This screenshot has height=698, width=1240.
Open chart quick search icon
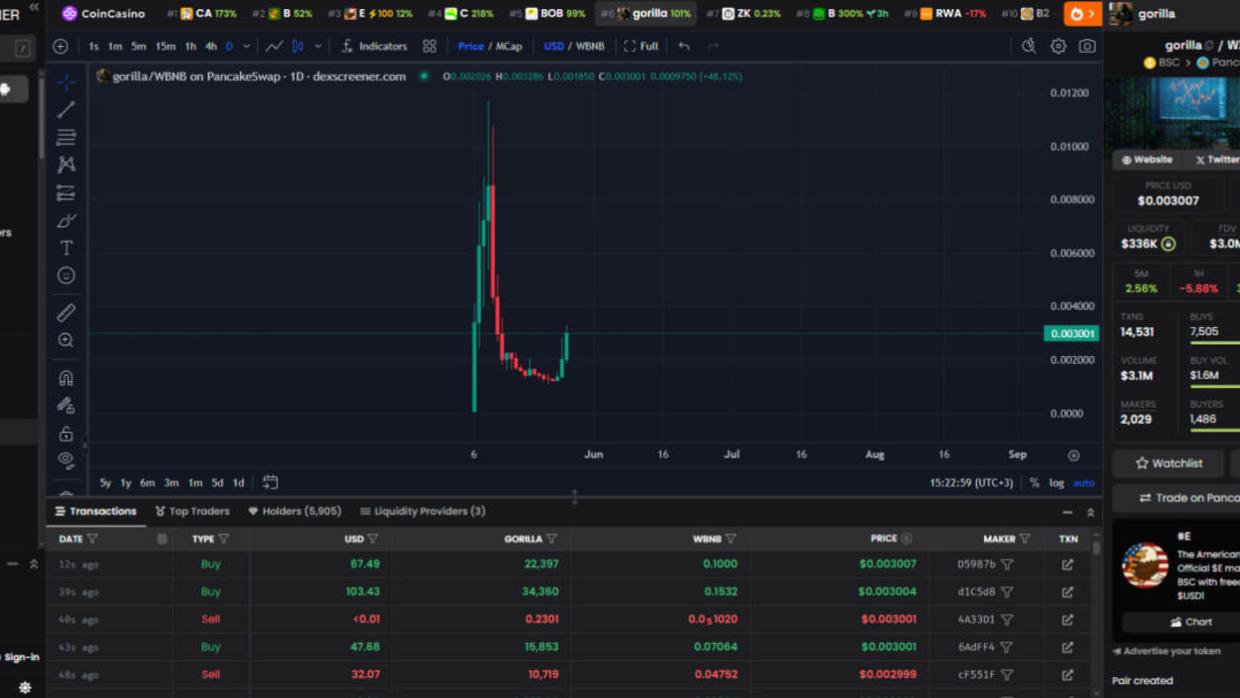pos(1028,46)
